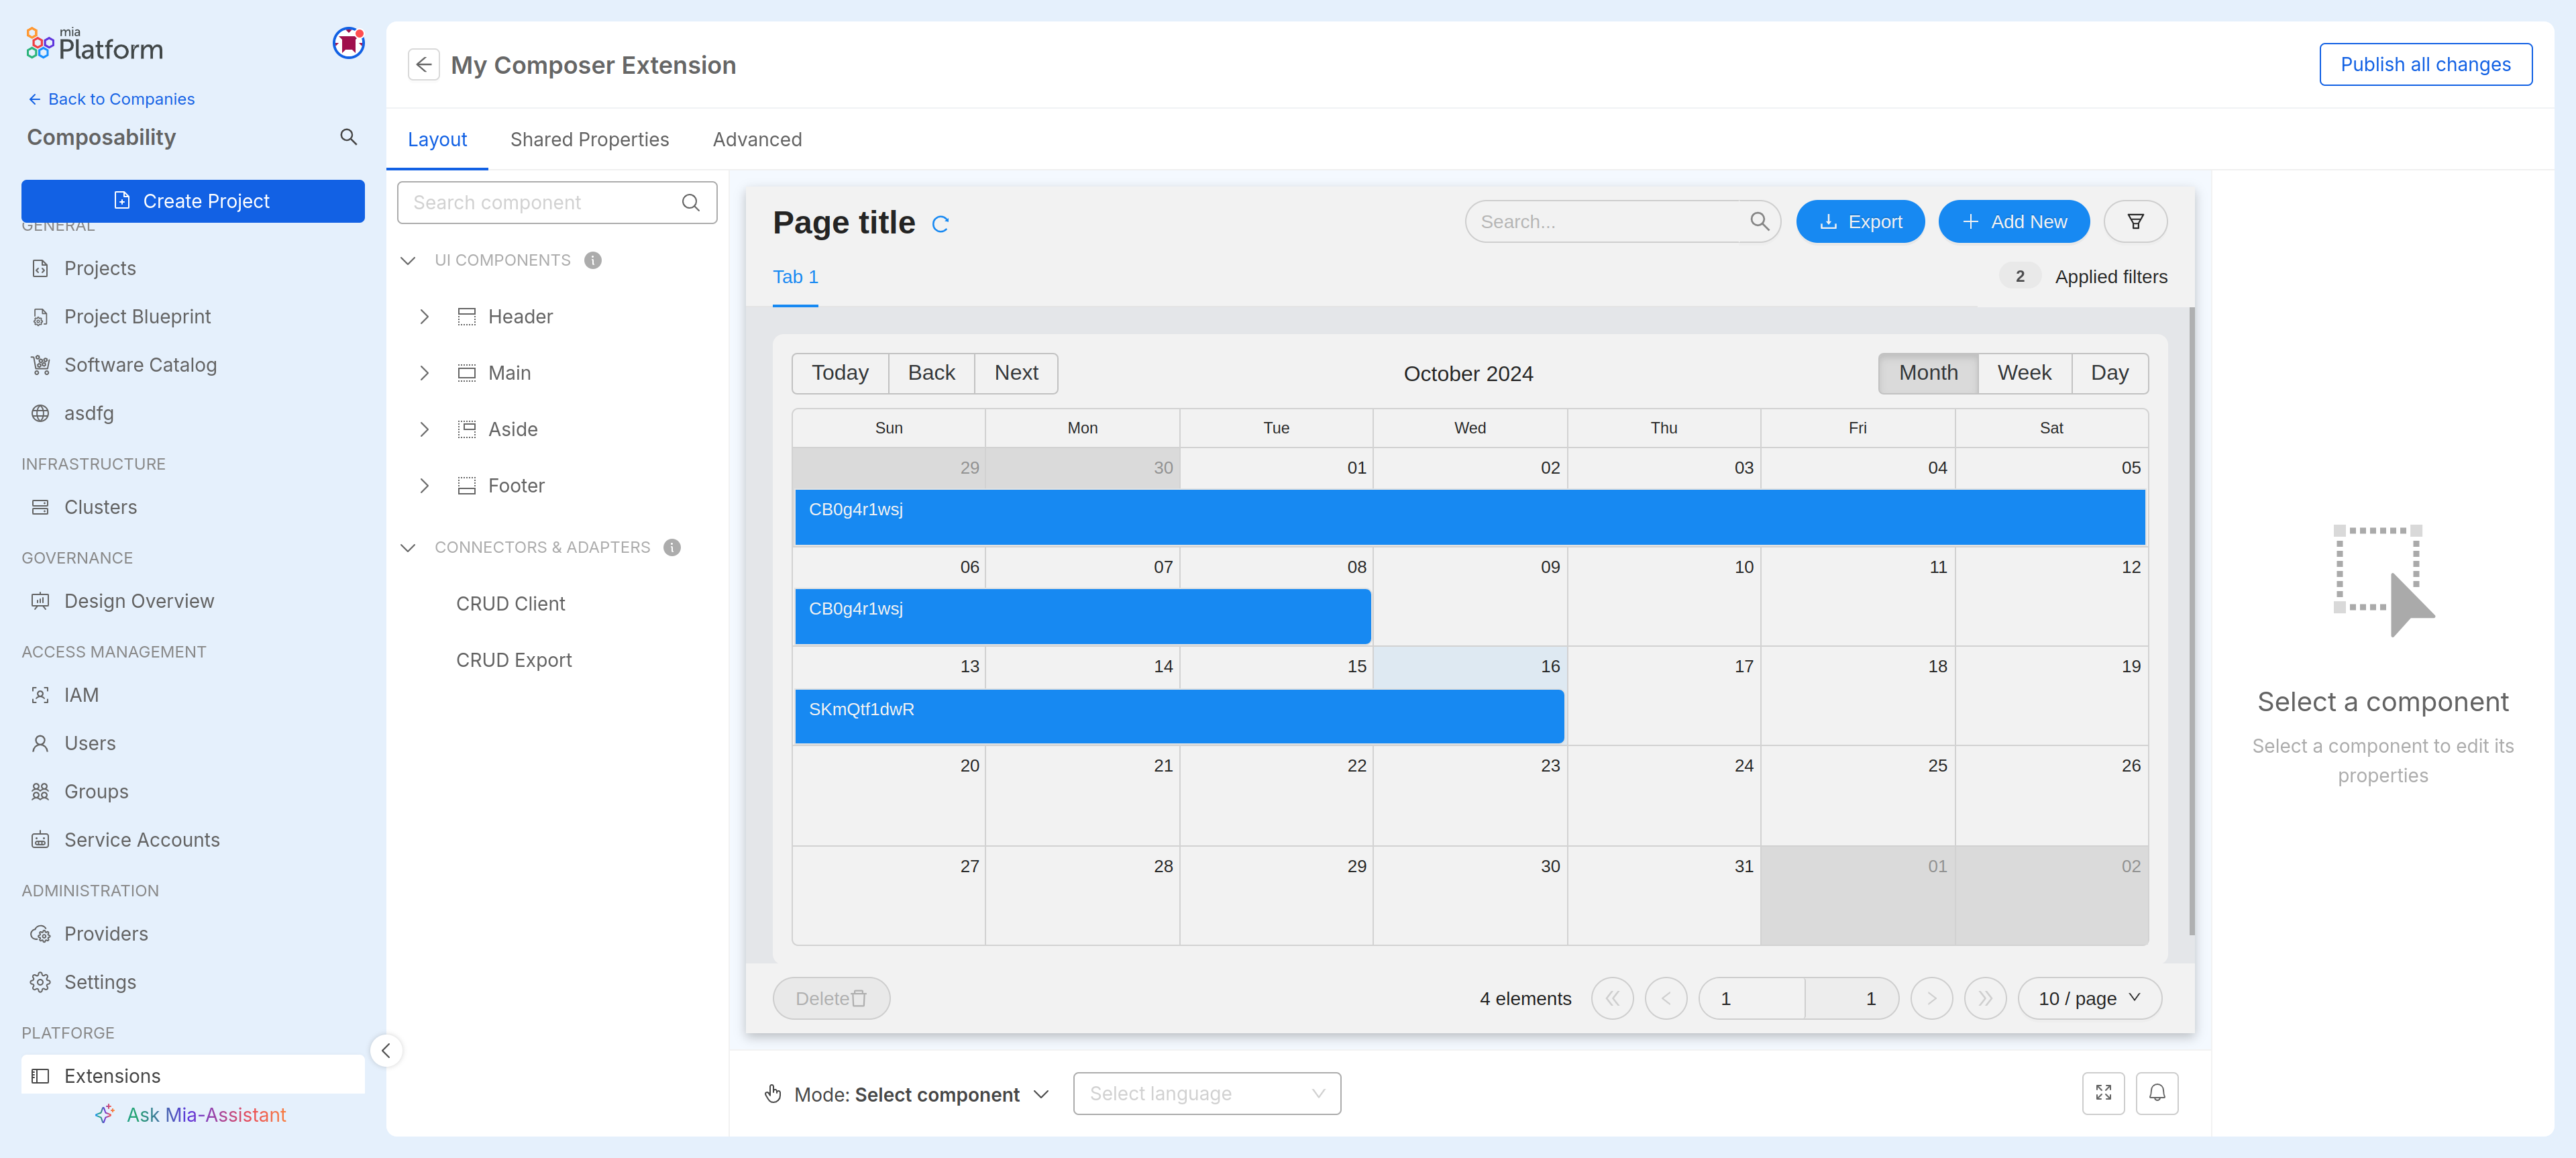Expand the Footer component tree item
The width and height of the screenshot is (2576, 1158).
click(x=424, y=484)
